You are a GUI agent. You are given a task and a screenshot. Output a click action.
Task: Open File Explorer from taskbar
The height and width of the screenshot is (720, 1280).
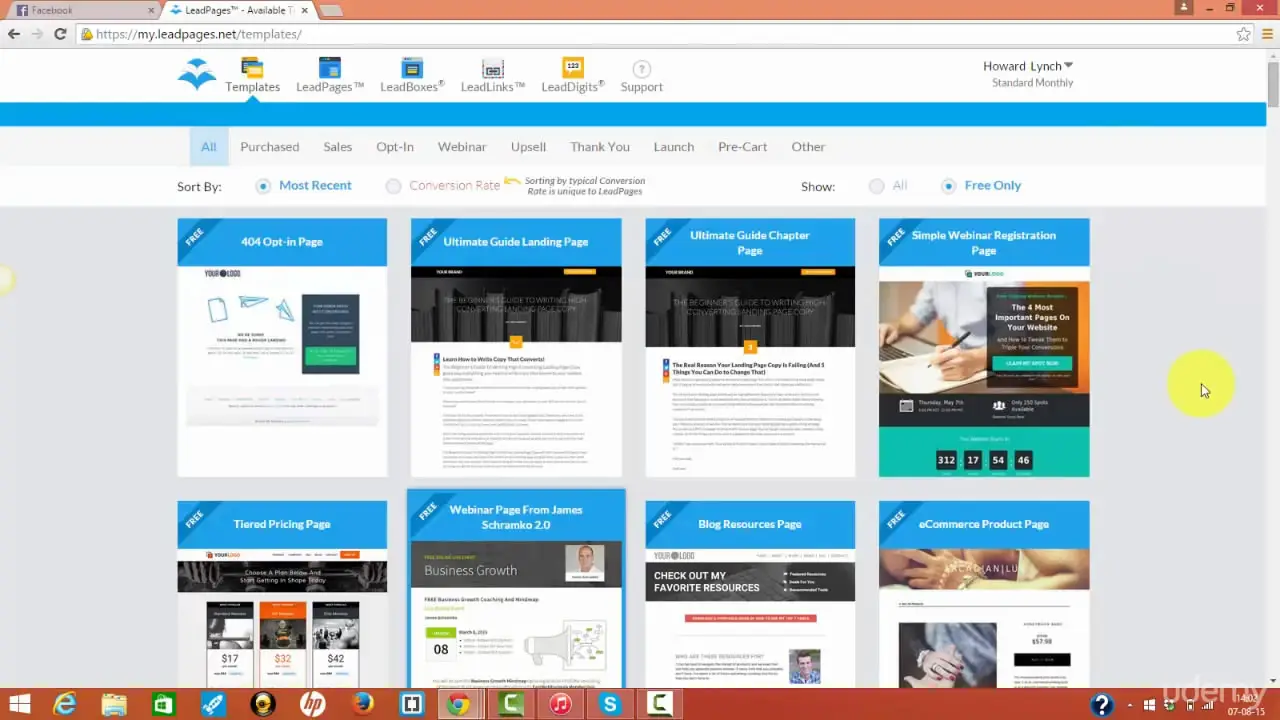(114, 704)
